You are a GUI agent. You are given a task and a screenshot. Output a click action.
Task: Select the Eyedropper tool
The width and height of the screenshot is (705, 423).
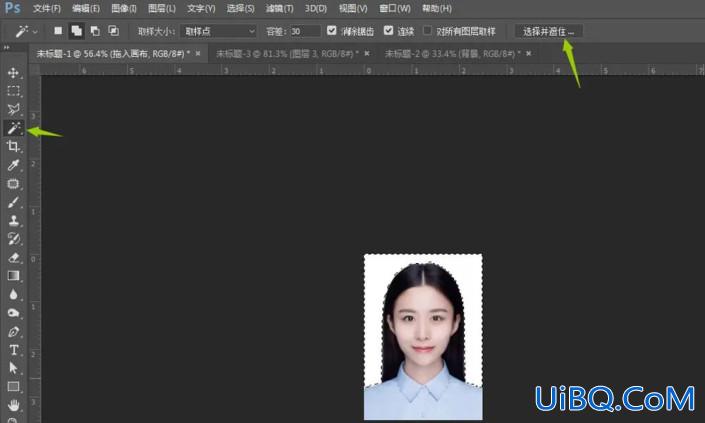click(x=13, y=165)
